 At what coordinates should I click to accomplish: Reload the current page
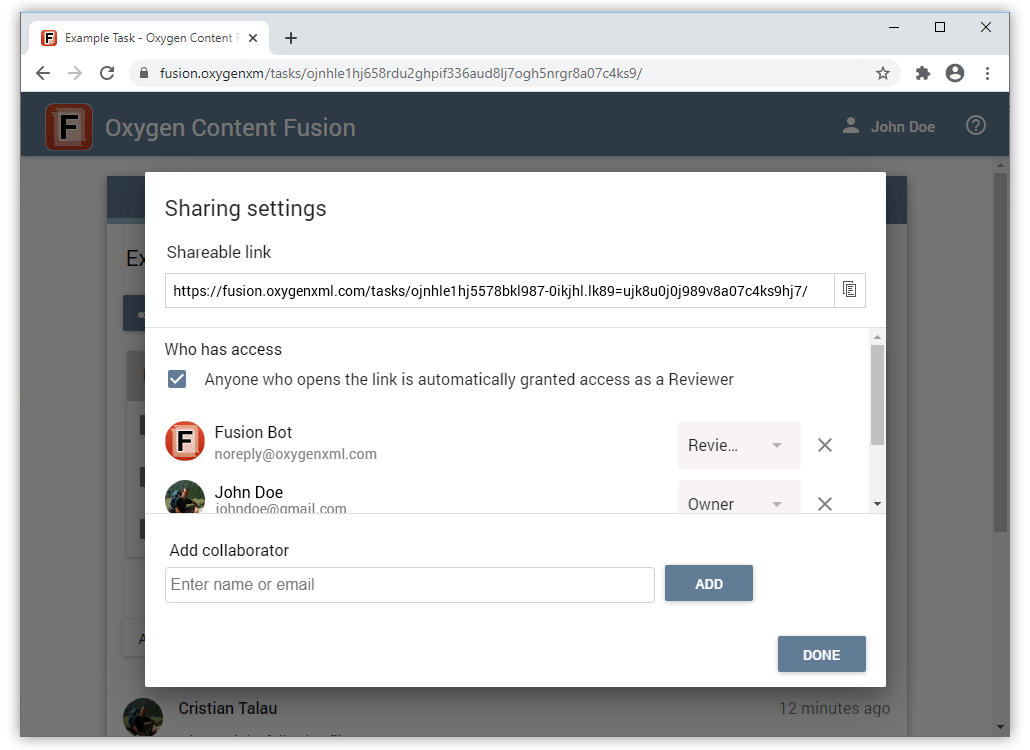tap(107, 73)
